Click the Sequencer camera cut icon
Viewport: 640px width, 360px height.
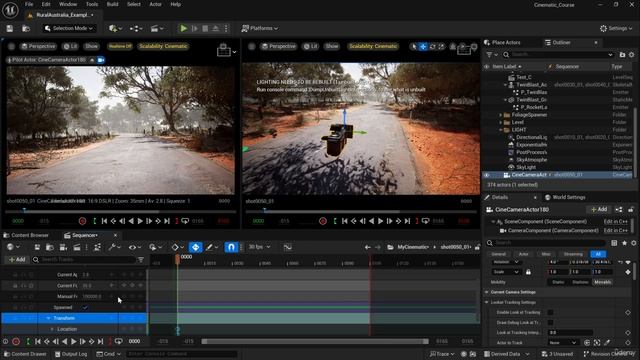click(x=63, y=247)
